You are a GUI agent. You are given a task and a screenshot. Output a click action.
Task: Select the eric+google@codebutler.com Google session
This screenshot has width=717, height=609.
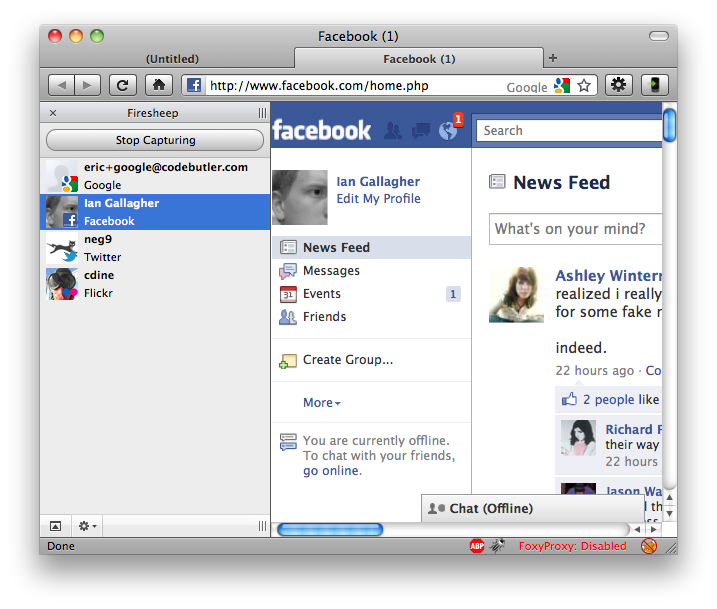pyautogui.click(x=155, y=176)
